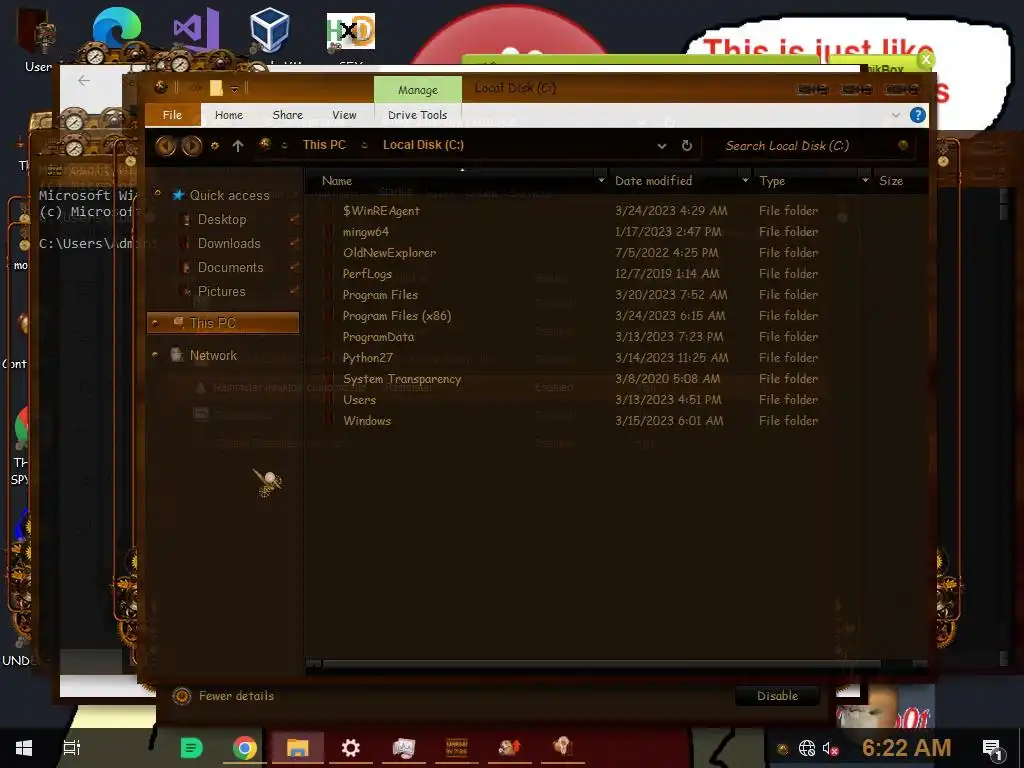Viewport: 1024px width, 768px height.
Task: Select Desktop in Quick access
Action: [222, 219]
